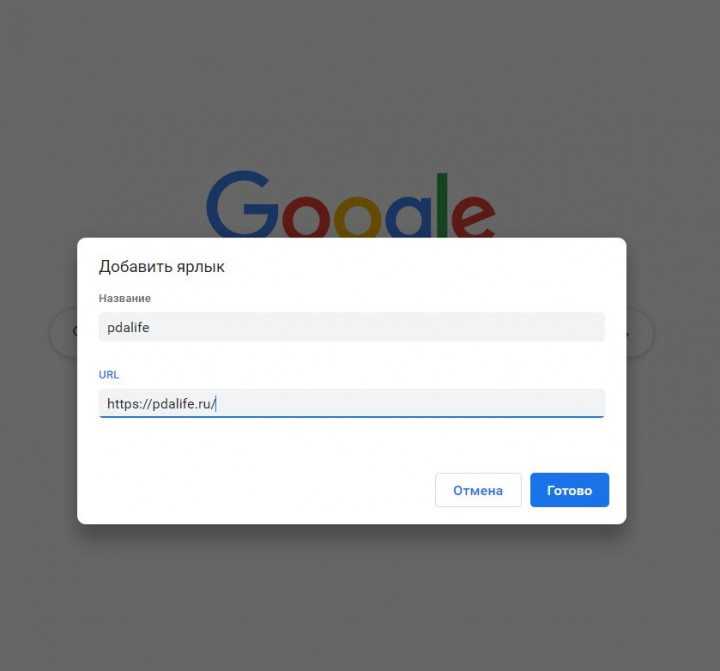This screenshot has width=720, height=671.
Task: Click the red e of the Google logo
Action: [473, 216]
